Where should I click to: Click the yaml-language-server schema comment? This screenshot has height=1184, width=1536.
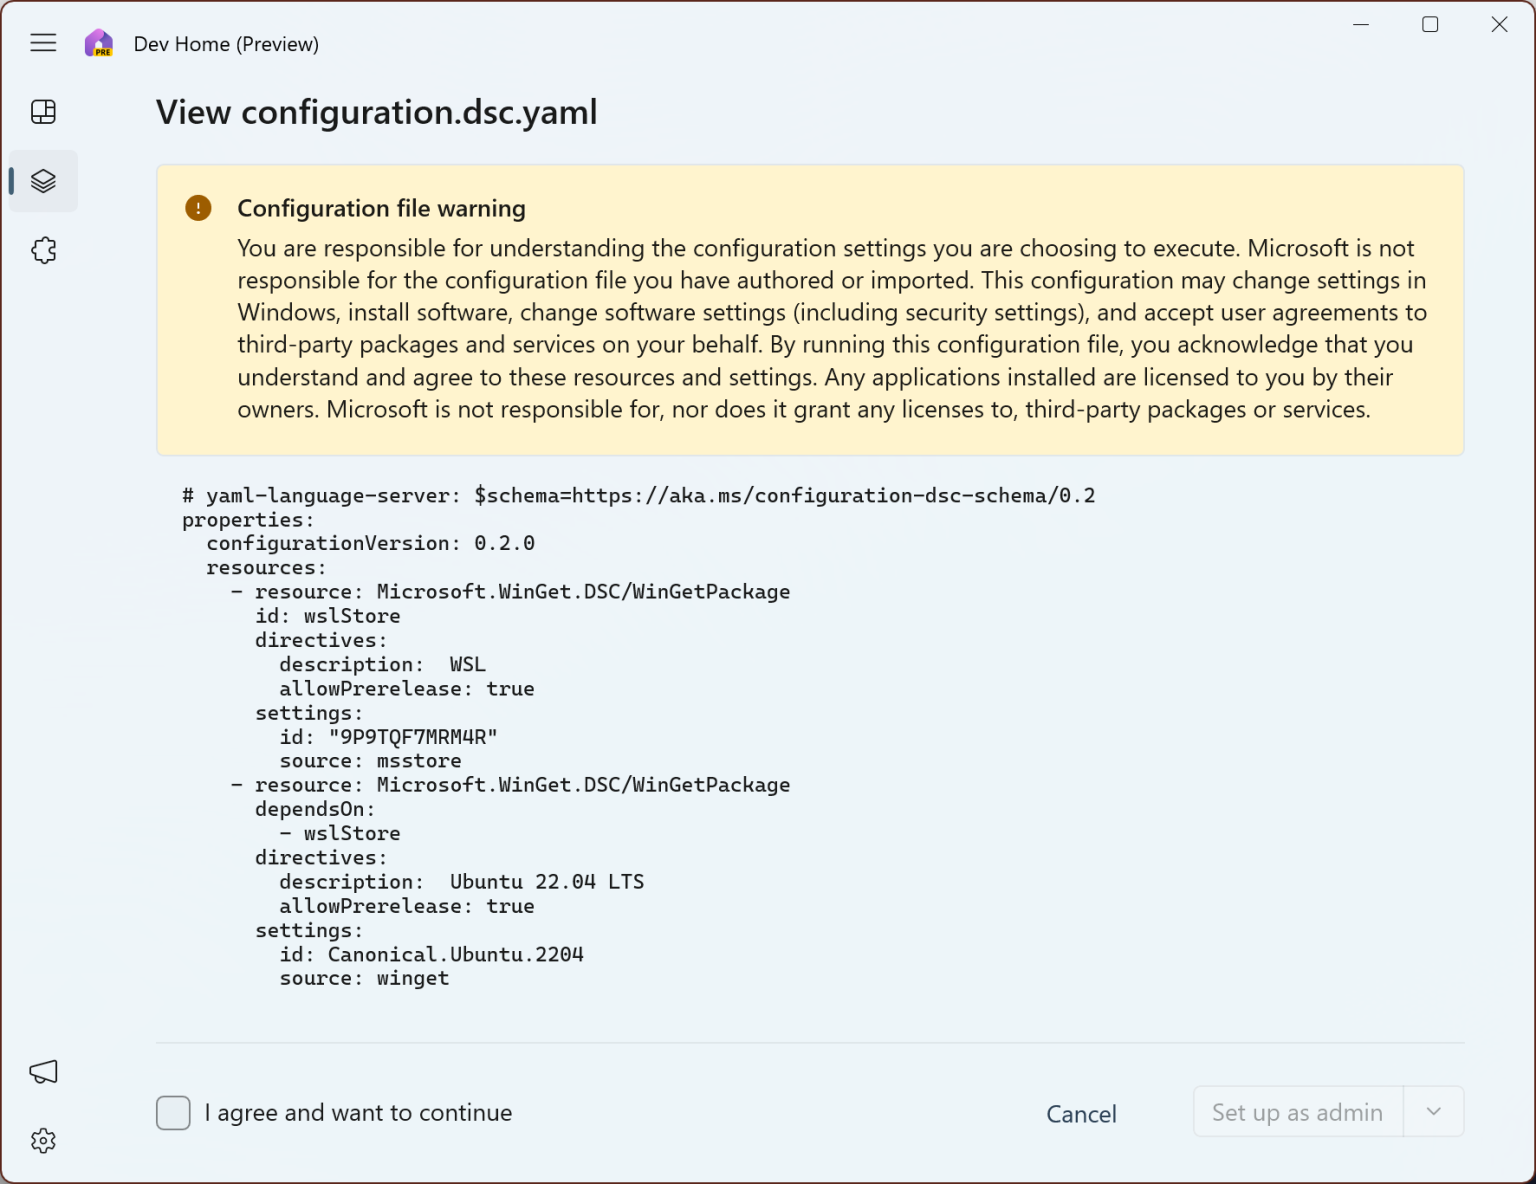click(637, 495)
